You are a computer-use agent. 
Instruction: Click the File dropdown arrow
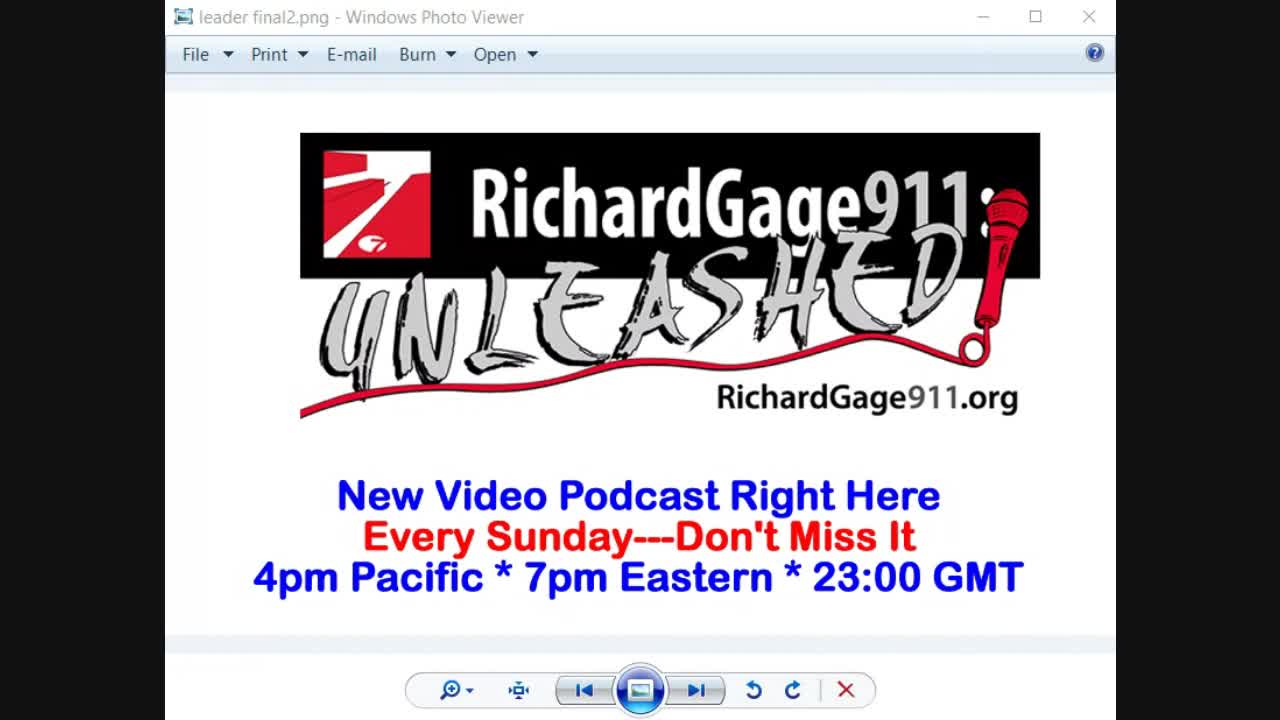228,54
